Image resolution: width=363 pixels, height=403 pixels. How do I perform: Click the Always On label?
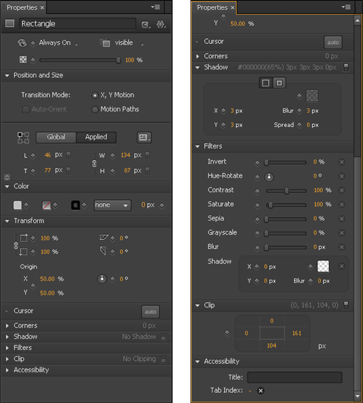pyautogui.click(x=55, y=43)
